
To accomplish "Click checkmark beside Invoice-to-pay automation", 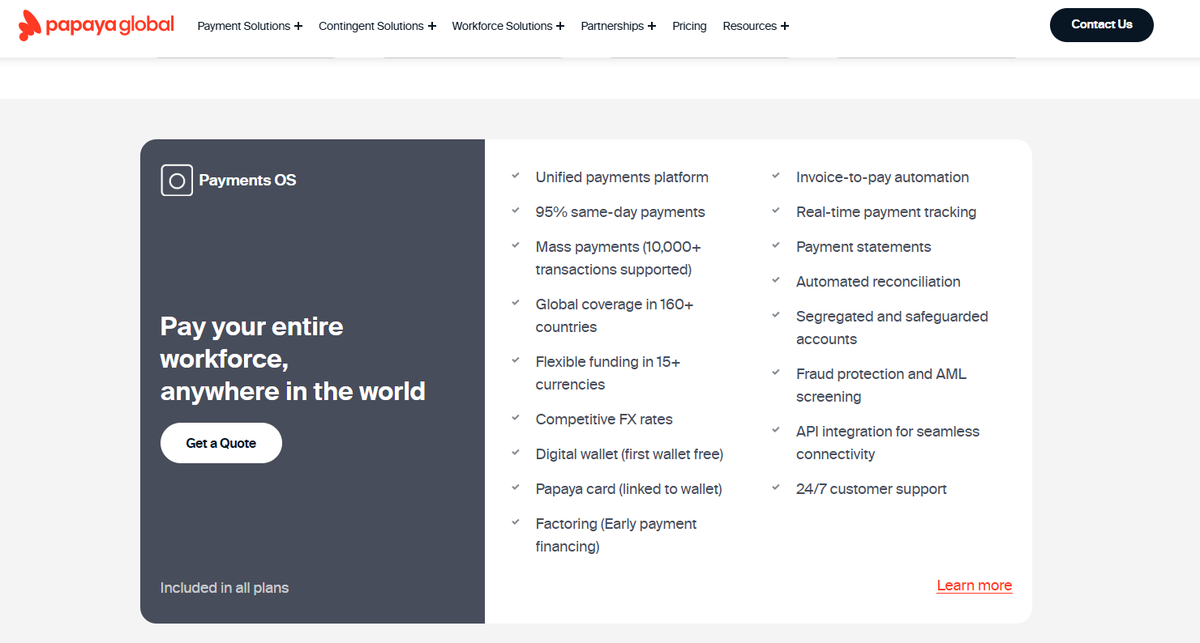I will (x=776, y=175).
